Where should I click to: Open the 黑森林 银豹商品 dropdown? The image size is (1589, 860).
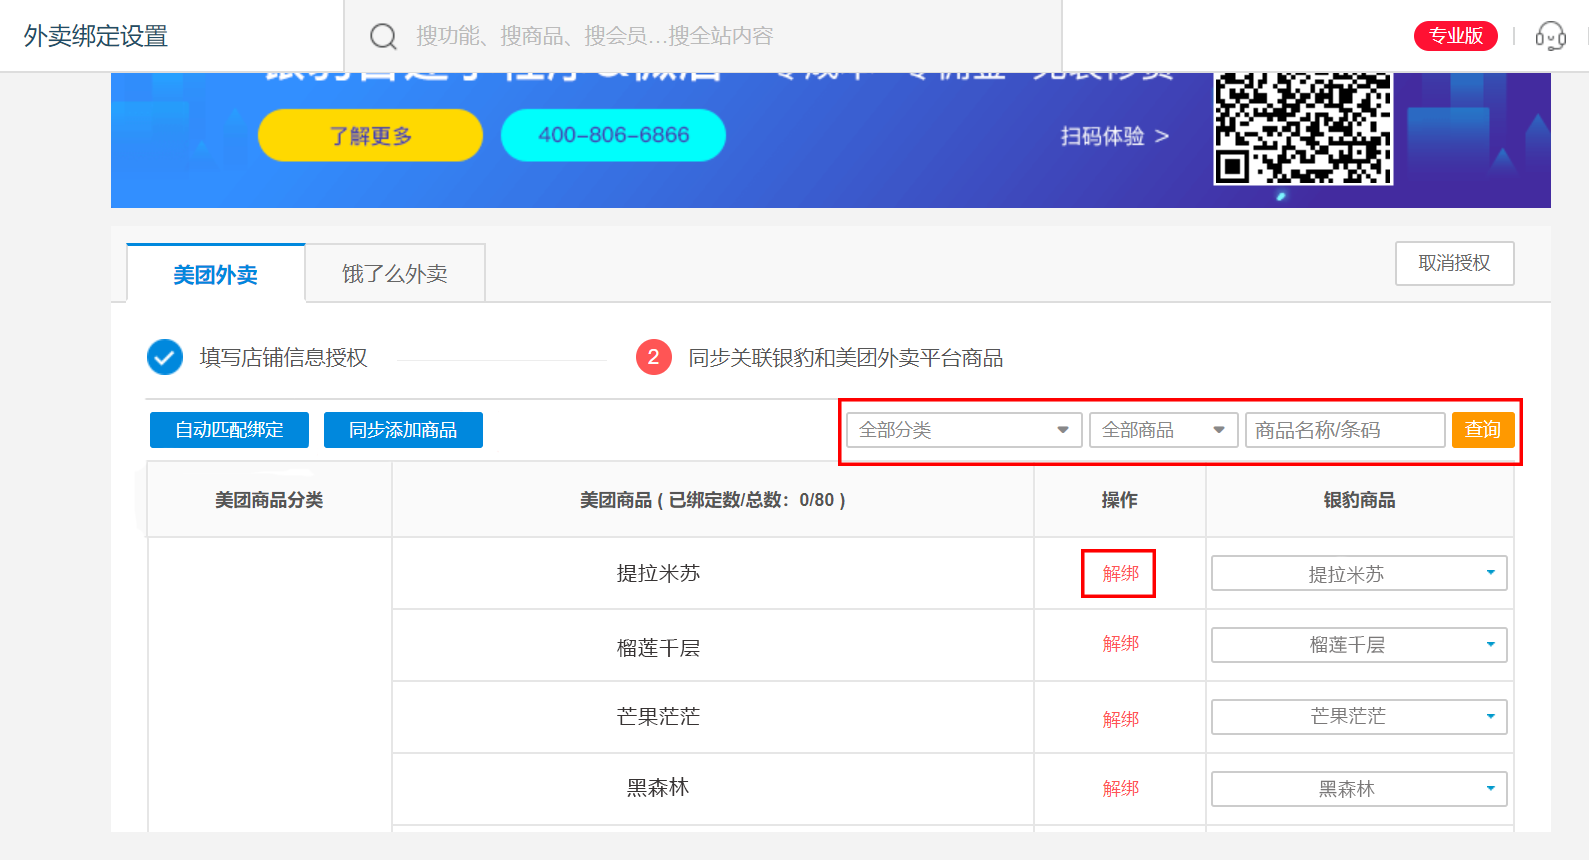click(x=1359, y=789)
